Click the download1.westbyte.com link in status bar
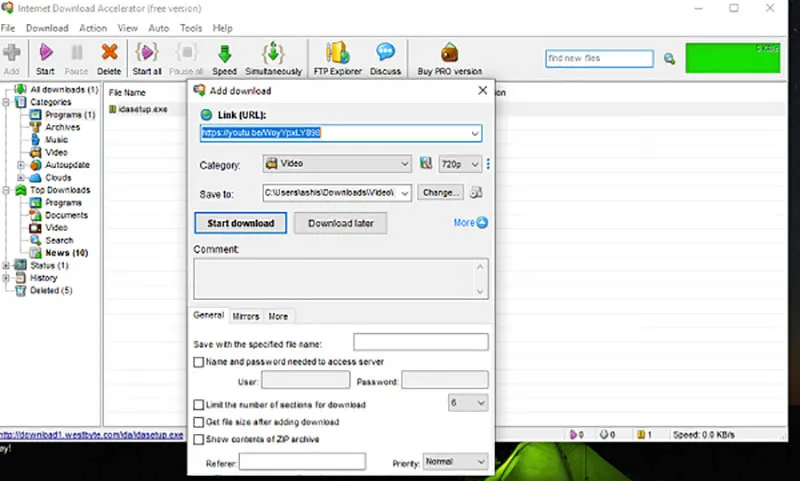The width and height of the screenshot is (800, 481). click(92, 435)
